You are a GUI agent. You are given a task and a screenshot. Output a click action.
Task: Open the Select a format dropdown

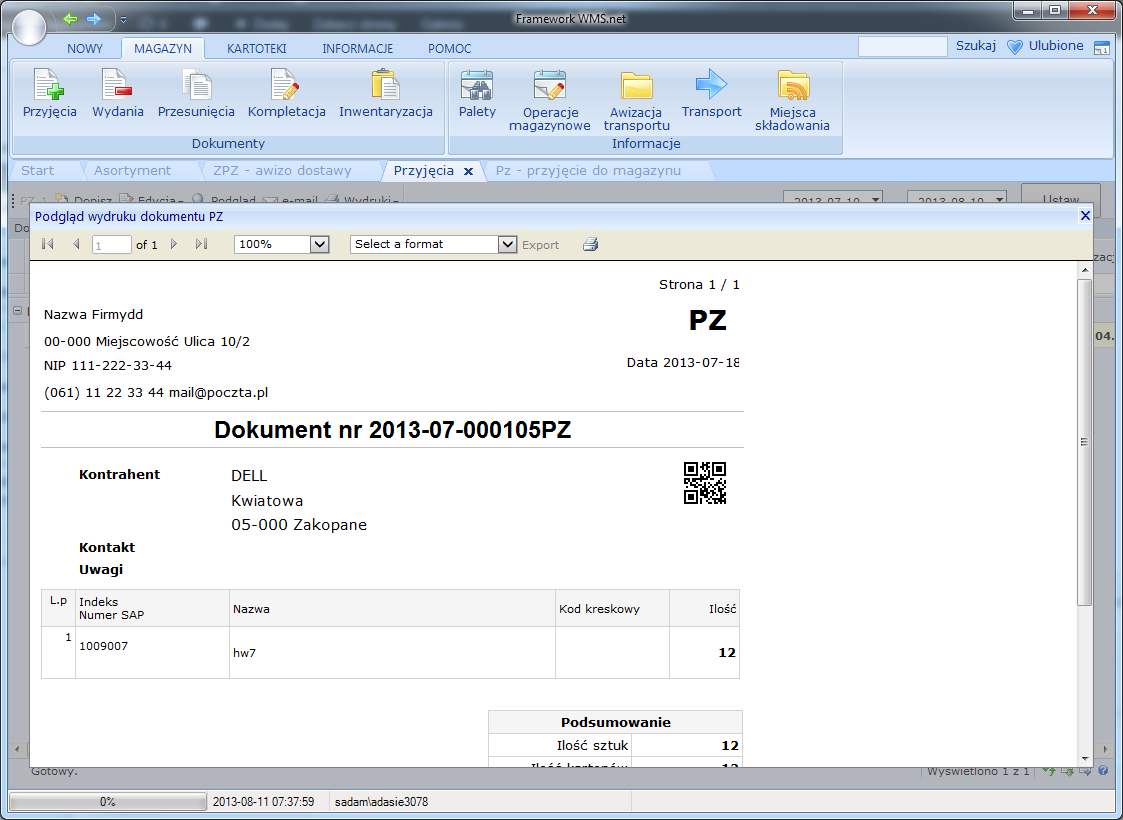pos(507,244)
